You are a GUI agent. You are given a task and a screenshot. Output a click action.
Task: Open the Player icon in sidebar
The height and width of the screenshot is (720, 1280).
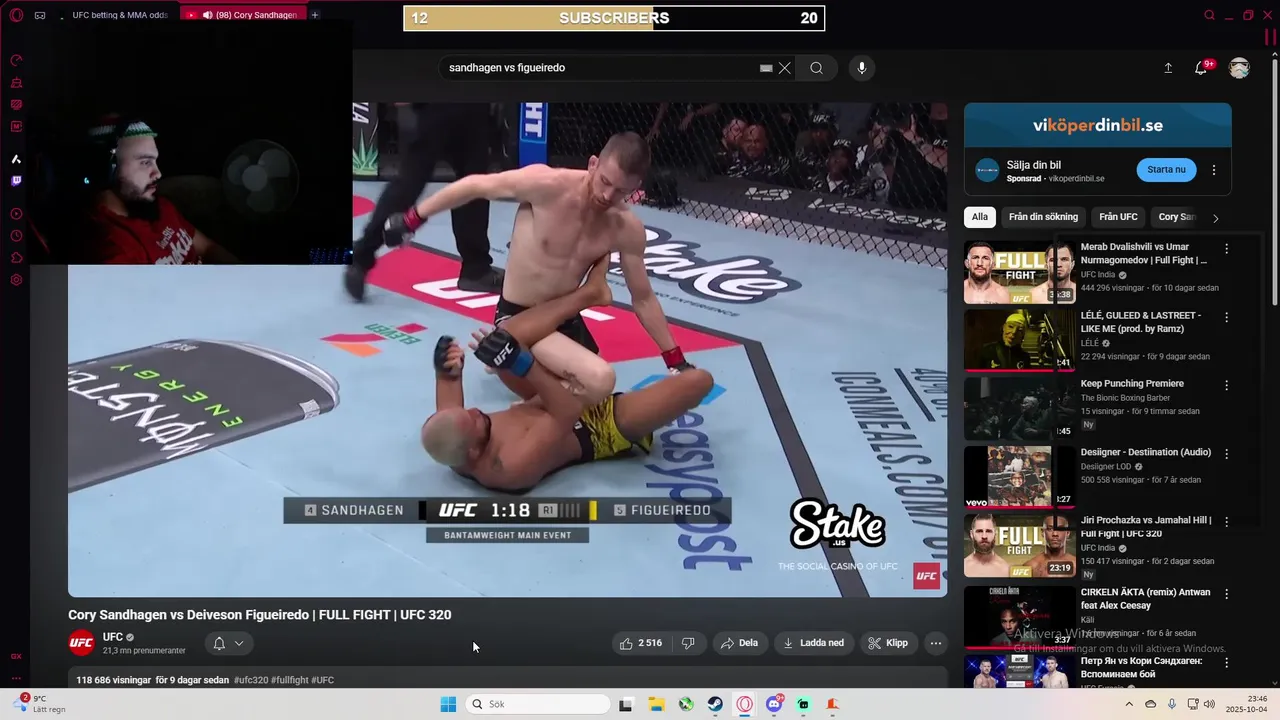[x=16, y=214]
